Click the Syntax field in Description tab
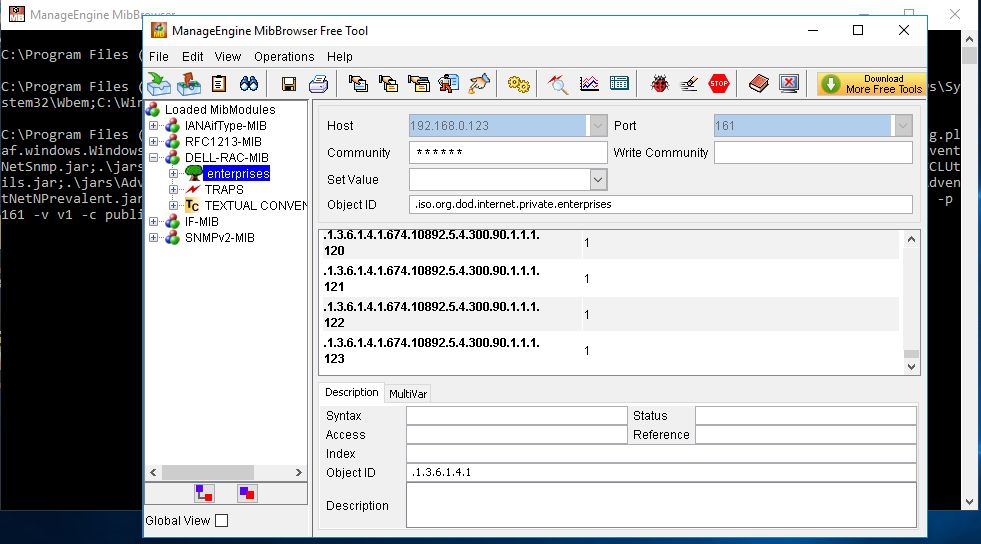Viewport: 981px width, 544px height. (517, 416)
